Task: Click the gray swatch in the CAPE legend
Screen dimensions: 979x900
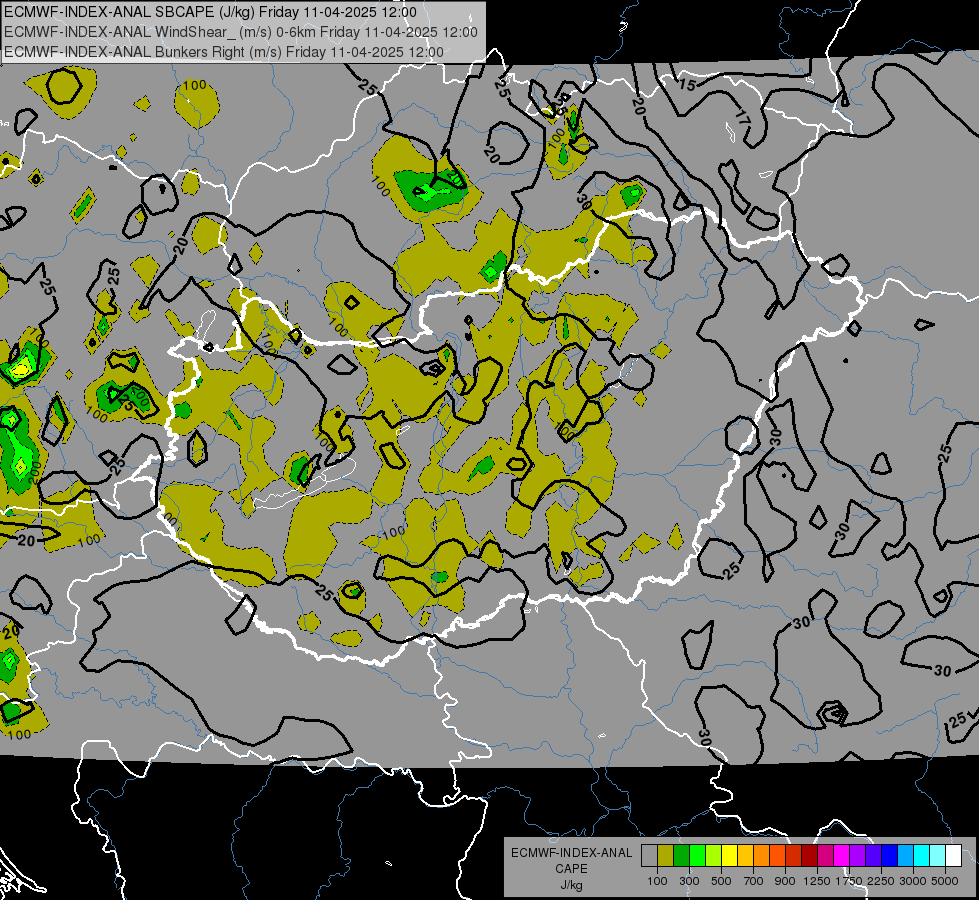Action: (649, 856)
